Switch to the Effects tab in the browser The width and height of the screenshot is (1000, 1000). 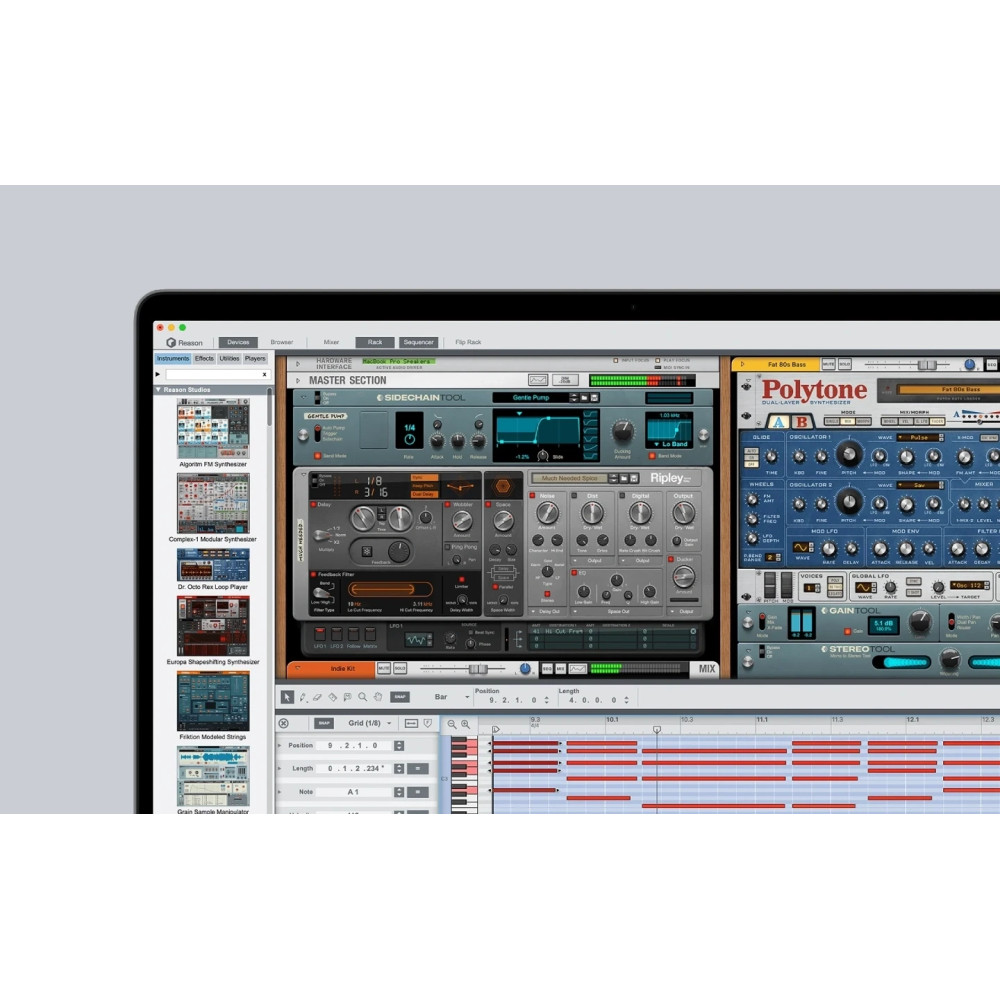coord(203,357)
